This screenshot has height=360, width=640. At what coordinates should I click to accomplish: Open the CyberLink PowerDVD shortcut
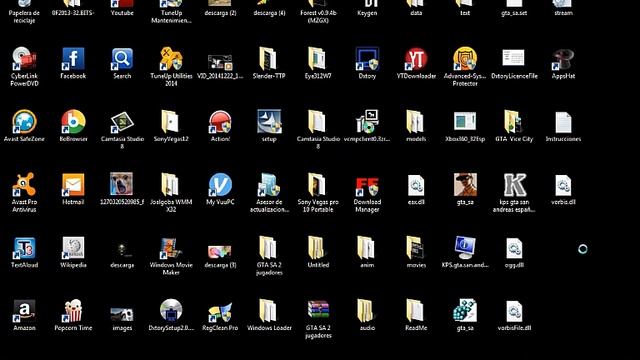[24, 59]
